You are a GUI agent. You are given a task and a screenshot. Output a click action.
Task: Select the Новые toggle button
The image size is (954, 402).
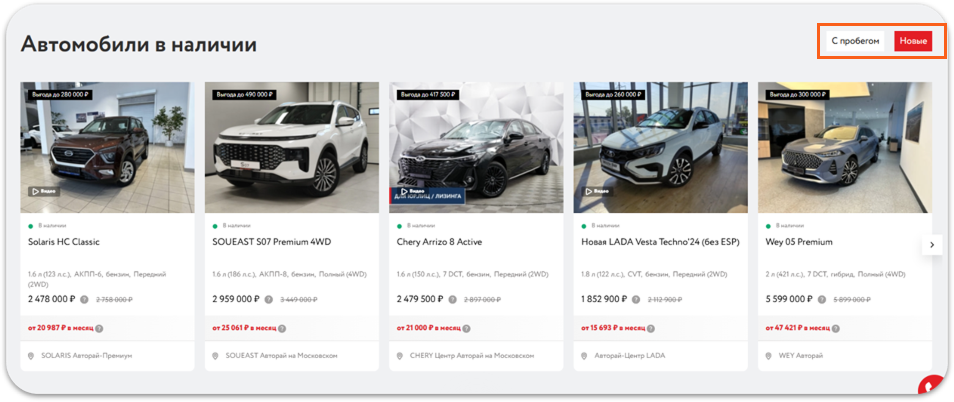pos(913,41)
